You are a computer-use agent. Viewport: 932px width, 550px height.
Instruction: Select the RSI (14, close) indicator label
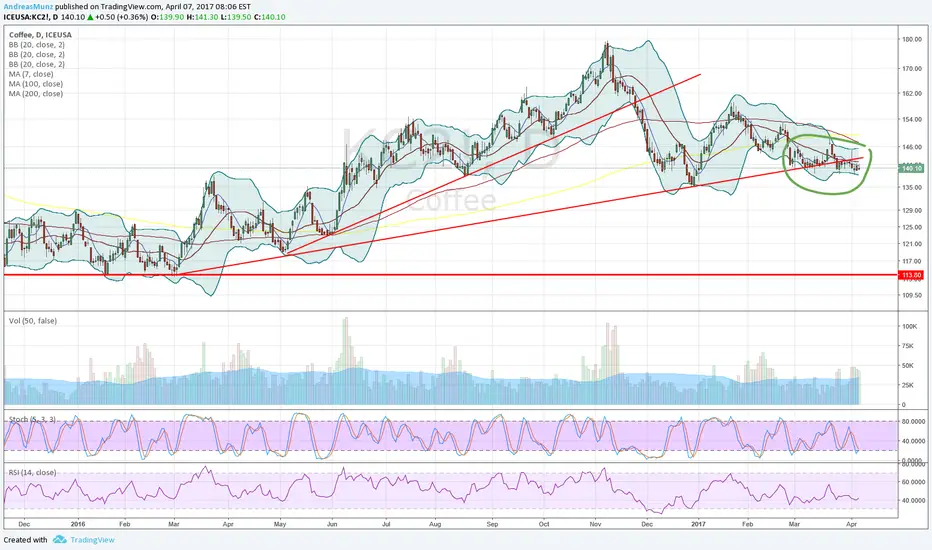coord(32,473)
